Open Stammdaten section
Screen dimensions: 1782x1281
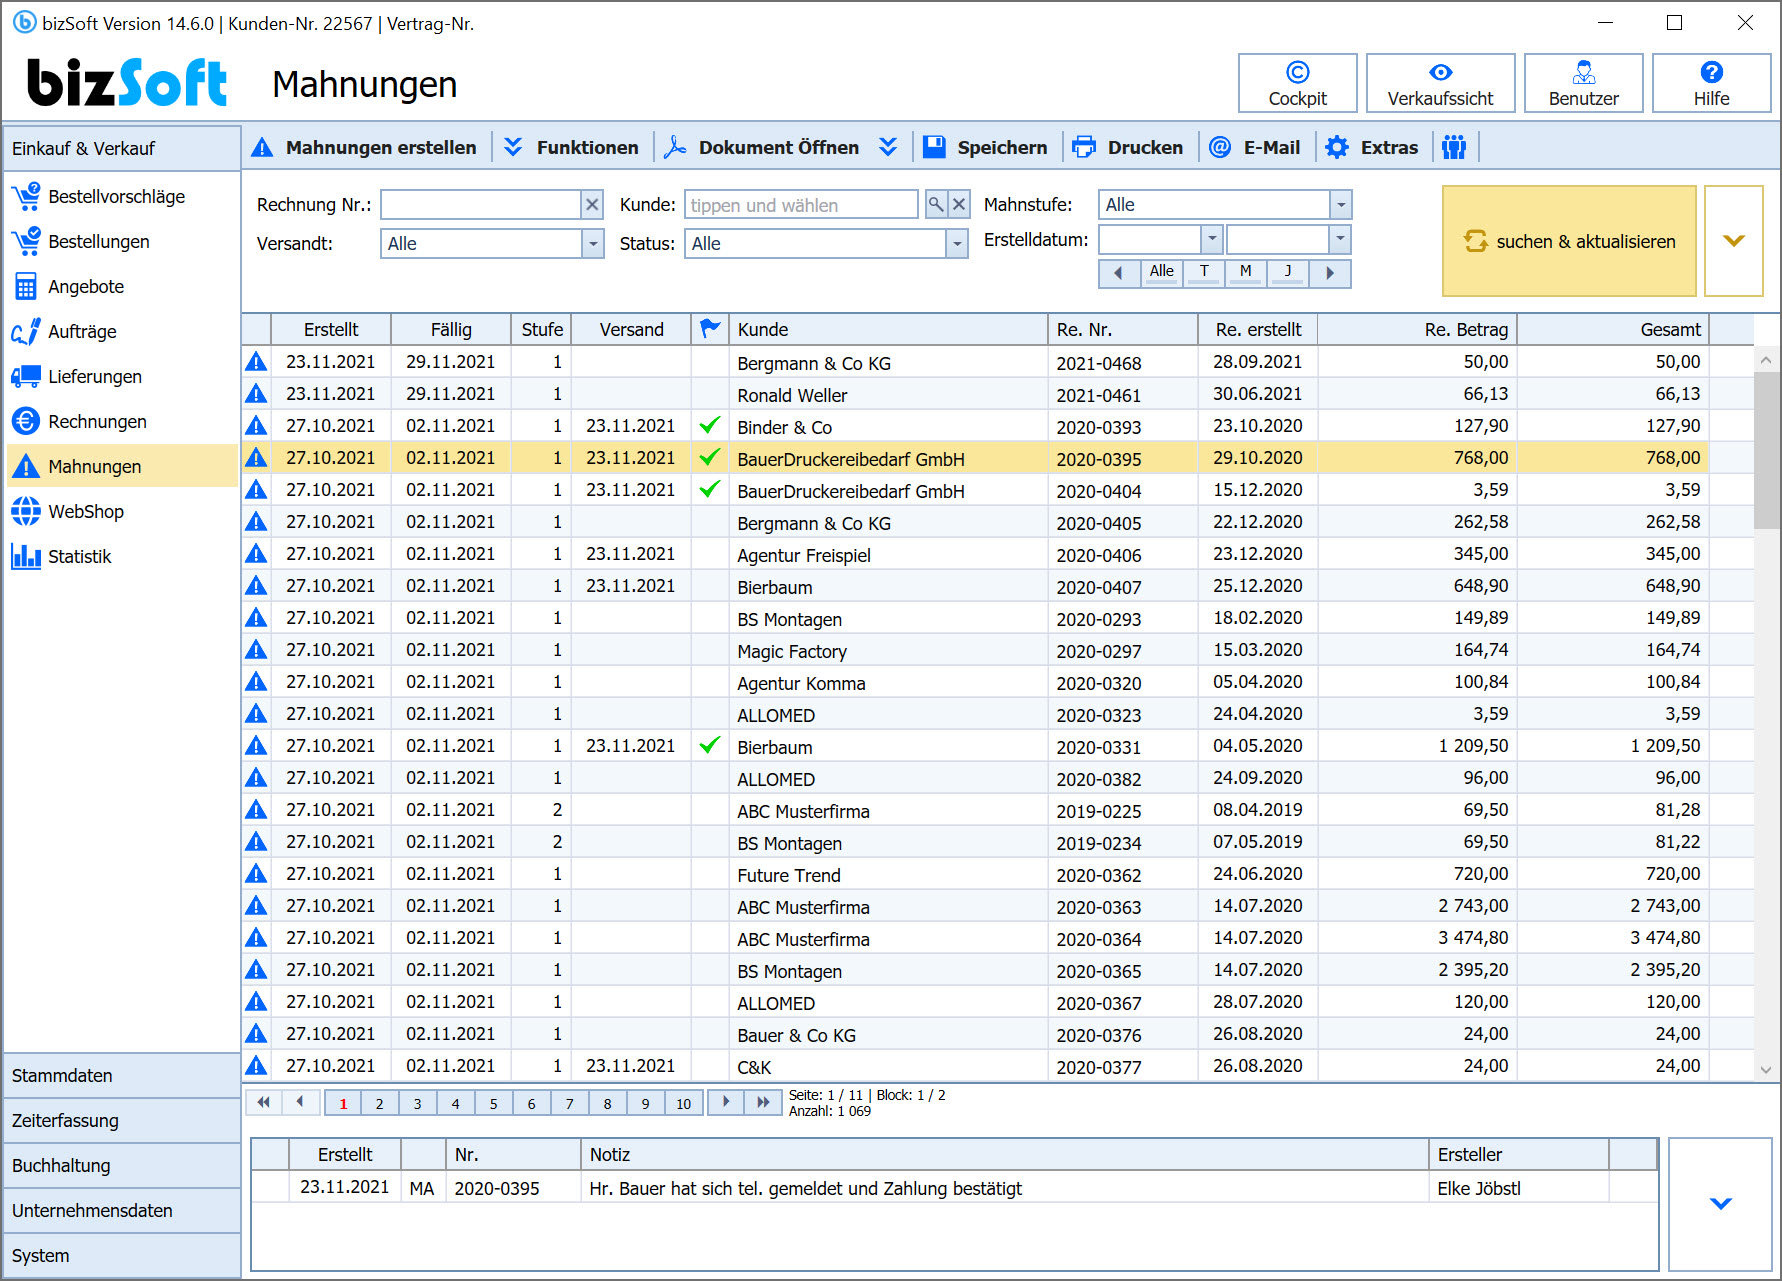122,1075
